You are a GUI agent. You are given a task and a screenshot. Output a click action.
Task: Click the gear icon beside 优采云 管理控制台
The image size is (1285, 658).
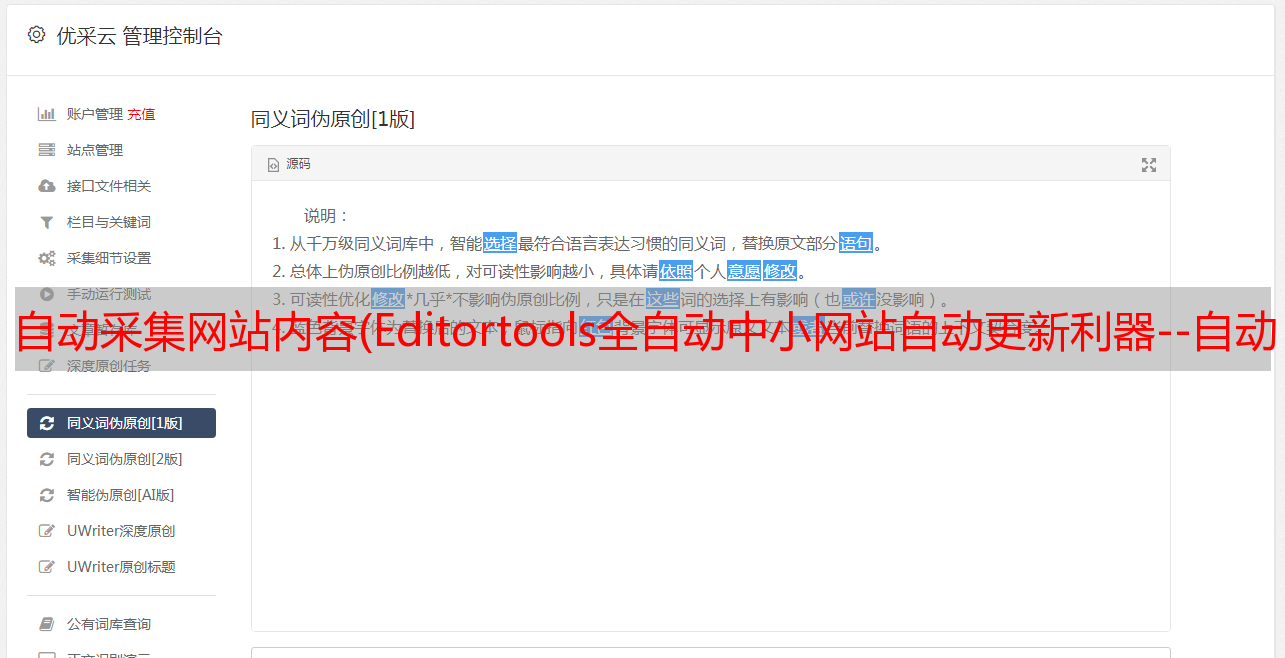click(x=36, y=35)
